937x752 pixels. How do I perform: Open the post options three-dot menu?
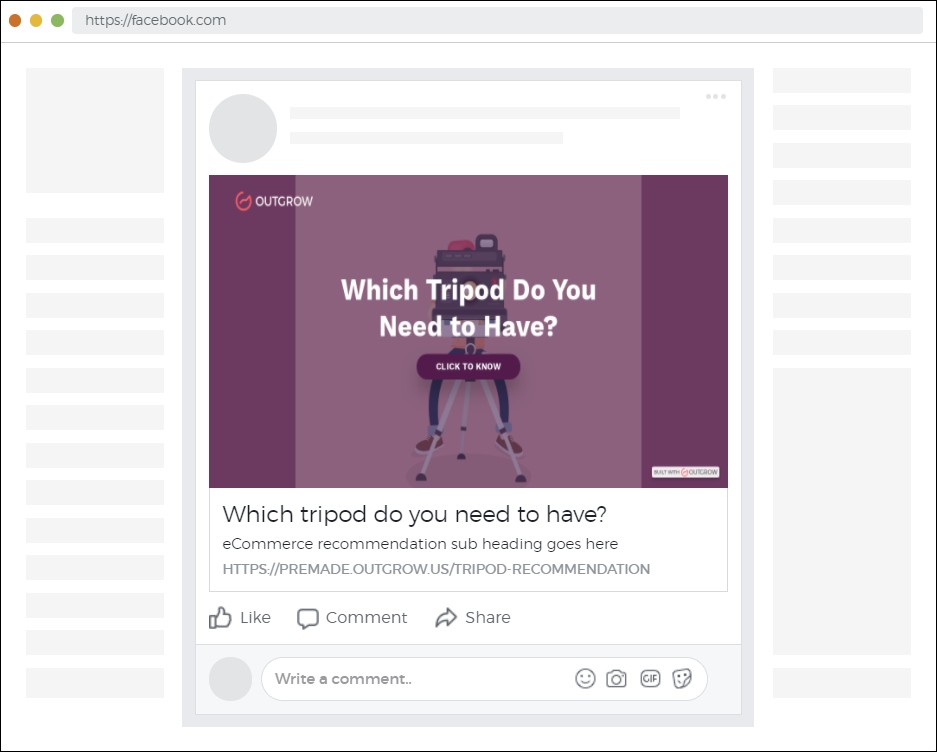pos(715,96)
